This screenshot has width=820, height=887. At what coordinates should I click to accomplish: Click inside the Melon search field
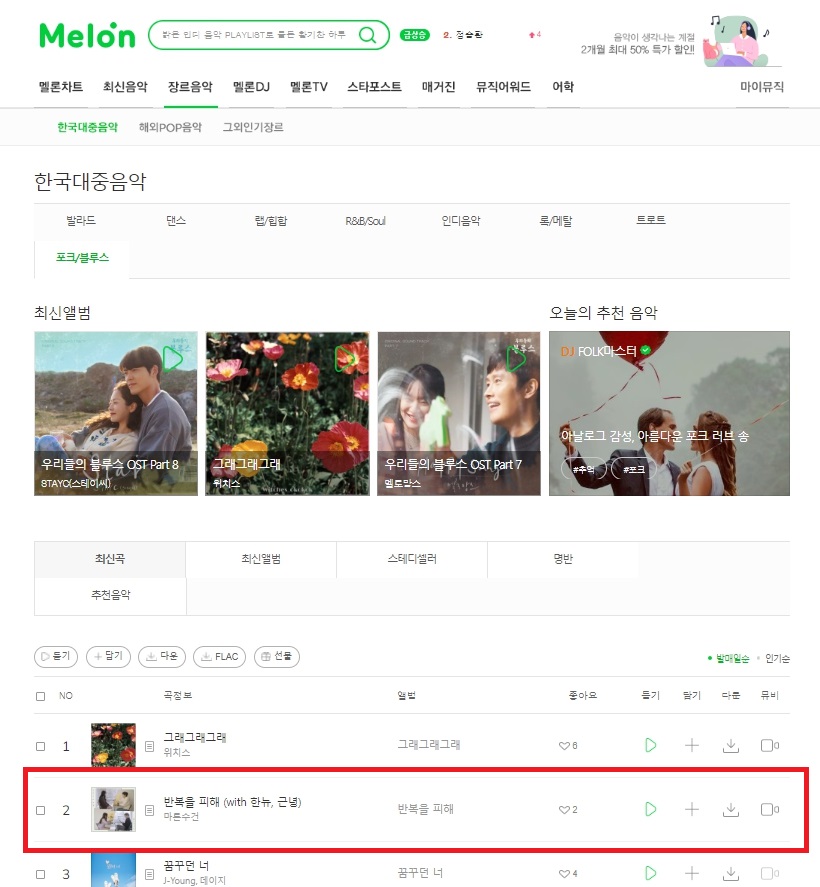point(254,35)
